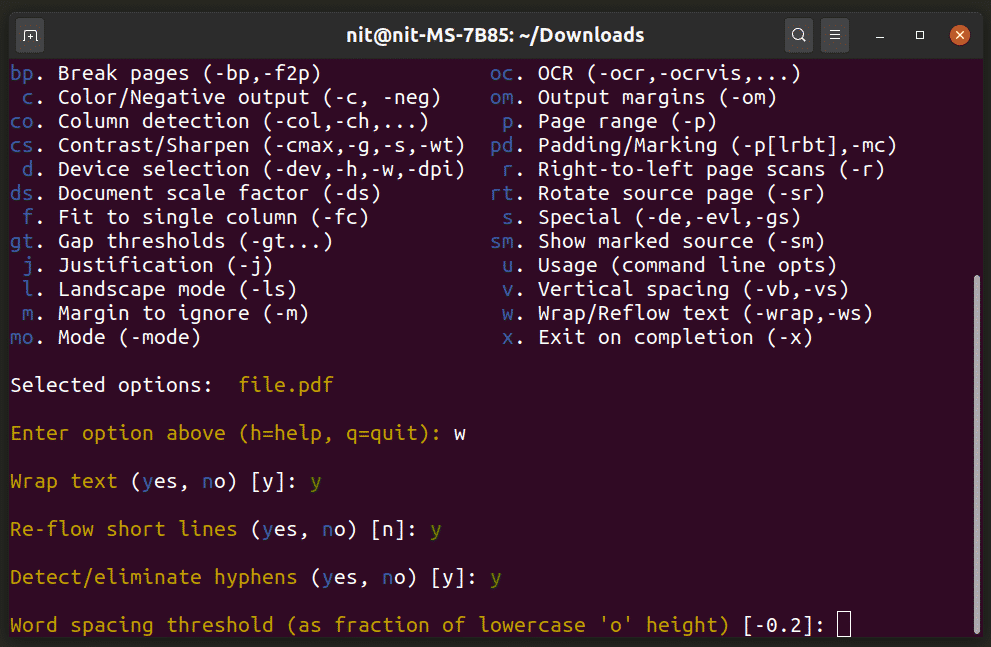Click 'file.pdf' in Selected options

click(x=286, y=385)
